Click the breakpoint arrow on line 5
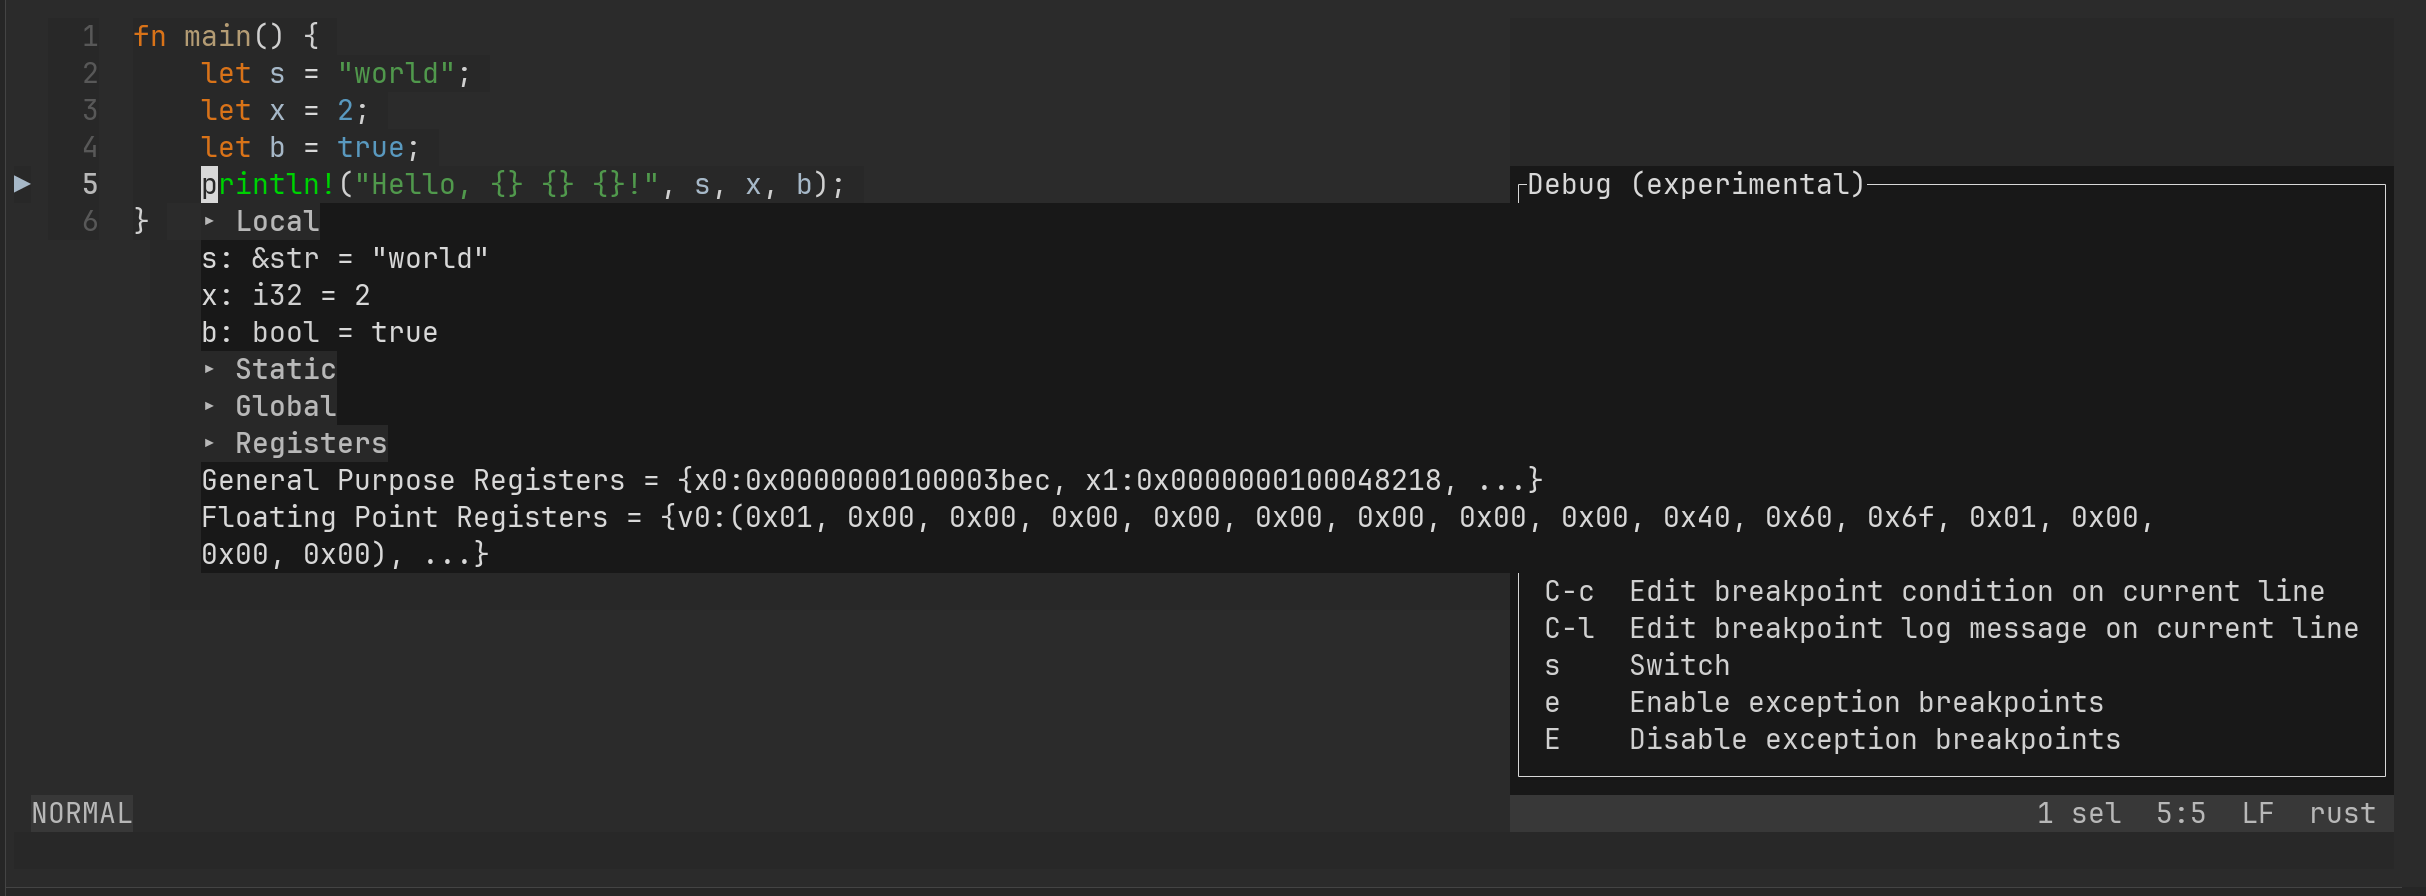Viewport: 2426px width, 896px height. tap(21, 184)
